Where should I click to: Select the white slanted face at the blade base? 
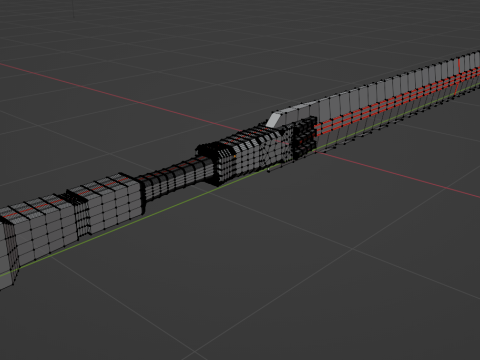coord(274,120)
